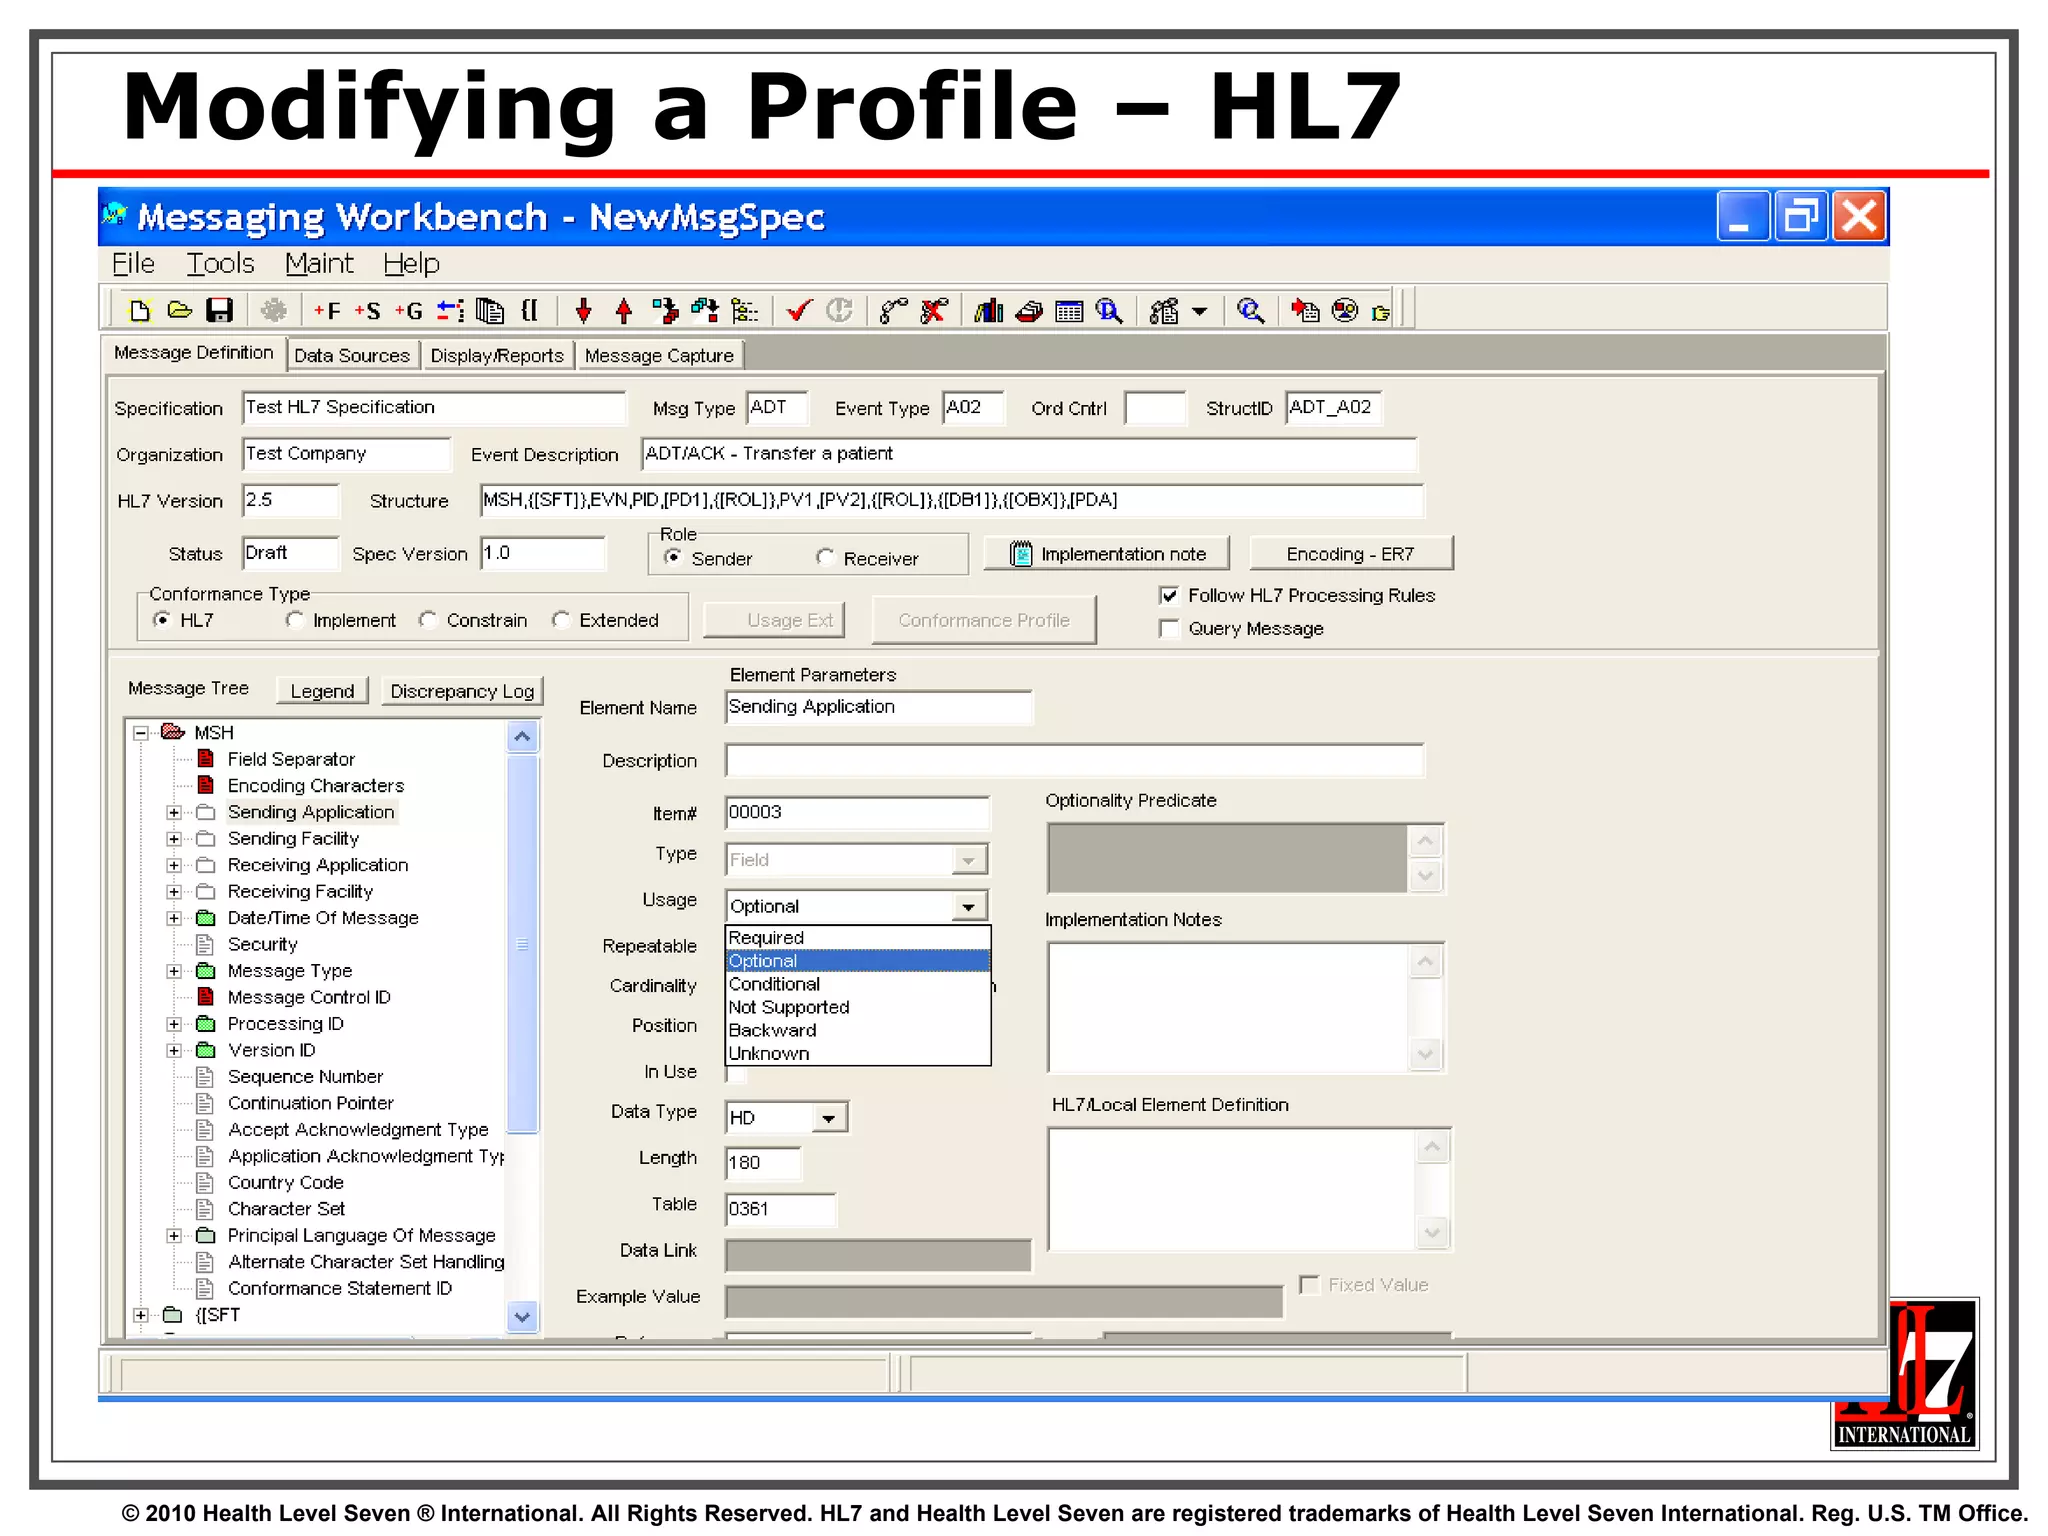The height and width of the screenshot is (1536, 2048).
Task: Click the blue magnifying glass find icon
Action: pos(1250,311)
